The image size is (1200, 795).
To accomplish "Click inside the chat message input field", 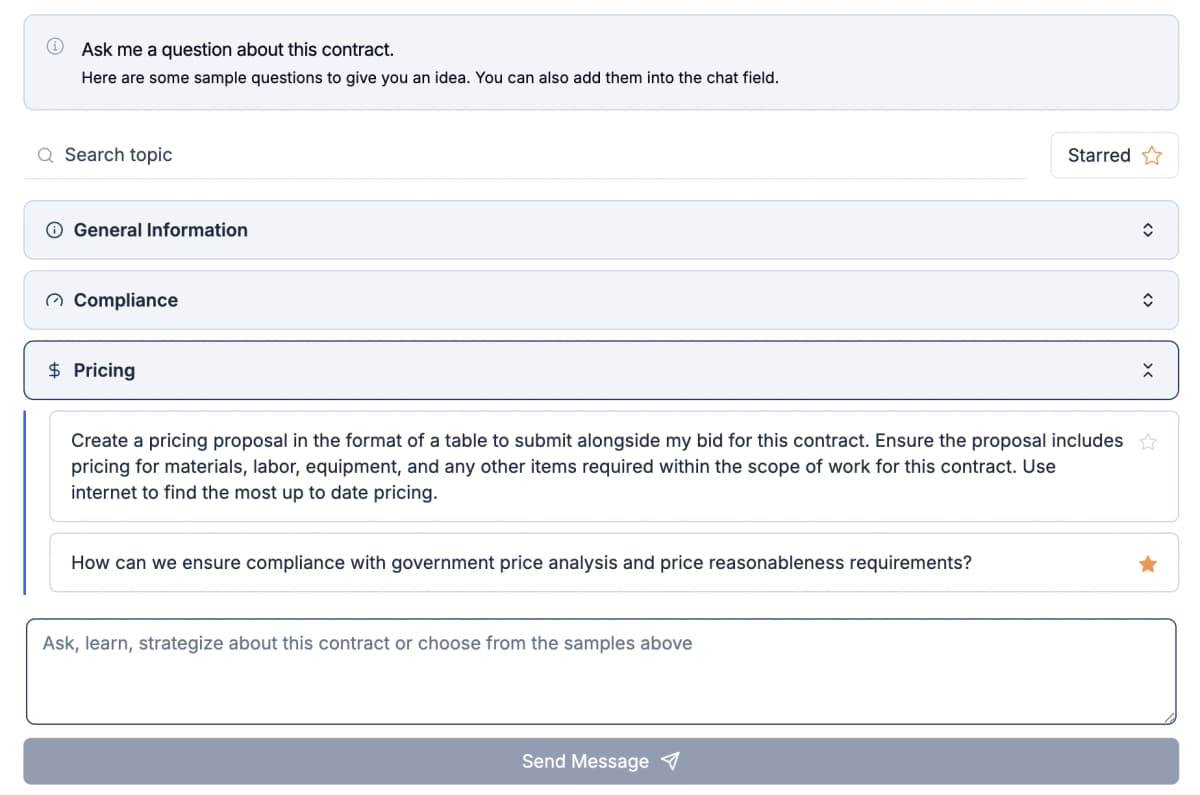I will point(600,670).
